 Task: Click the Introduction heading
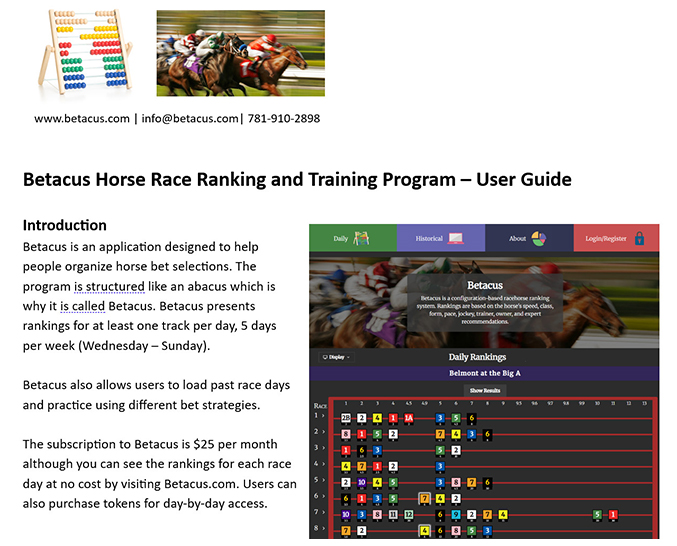(65, 225)
